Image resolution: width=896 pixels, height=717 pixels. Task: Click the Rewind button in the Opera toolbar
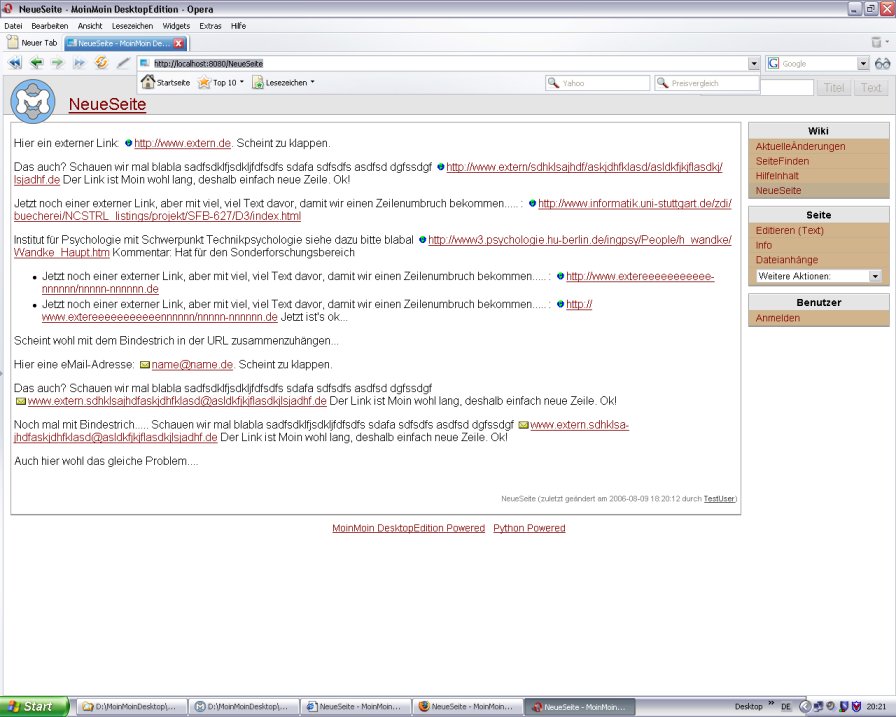coord(15,63)
